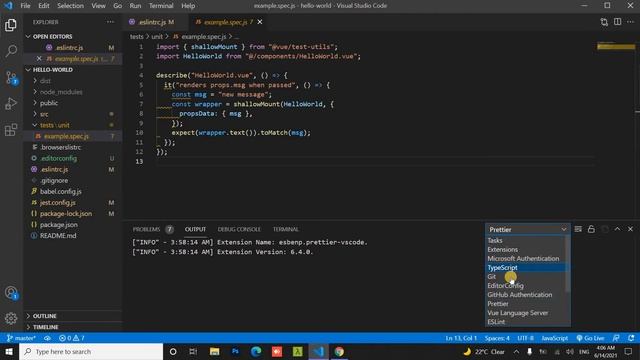Select ESLint output channel
The height and width of the screenshot is (360, 640).
(525, 322)
